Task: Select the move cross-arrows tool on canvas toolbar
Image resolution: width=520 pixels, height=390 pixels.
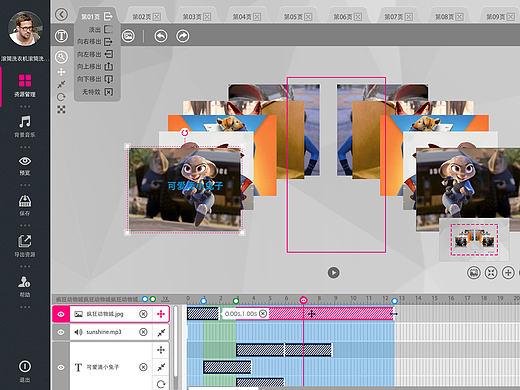Action: pos(61,72)
